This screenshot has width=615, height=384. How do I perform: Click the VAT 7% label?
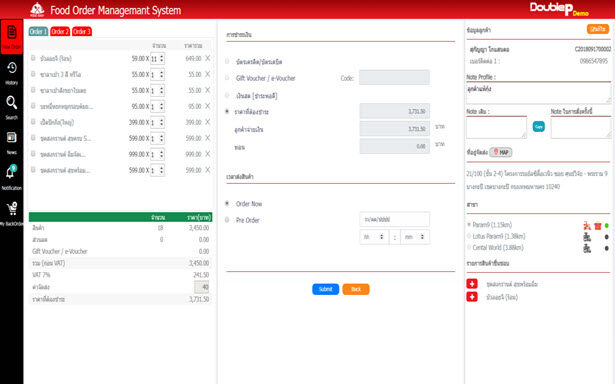41,275
